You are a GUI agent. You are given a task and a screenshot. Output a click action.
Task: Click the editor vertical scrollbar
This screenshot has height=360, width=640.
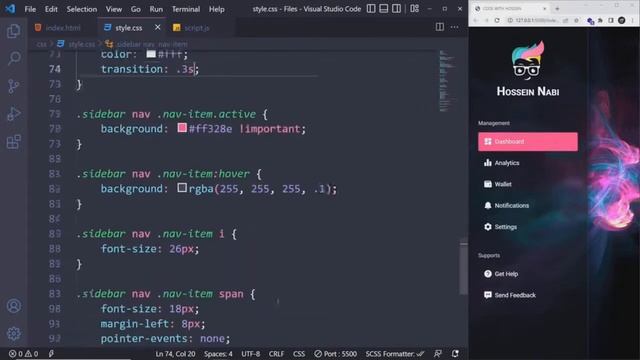[x=463, y=267]
